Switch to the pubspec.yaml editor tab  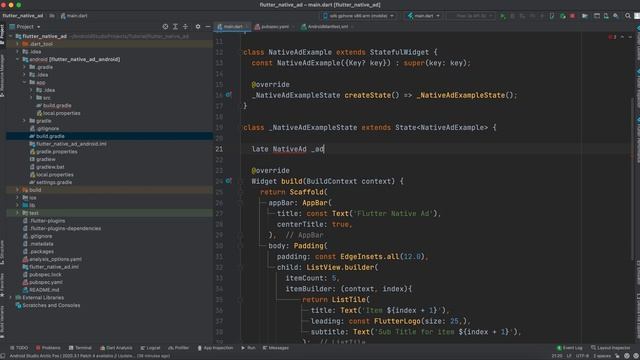[x=274, y=27]
